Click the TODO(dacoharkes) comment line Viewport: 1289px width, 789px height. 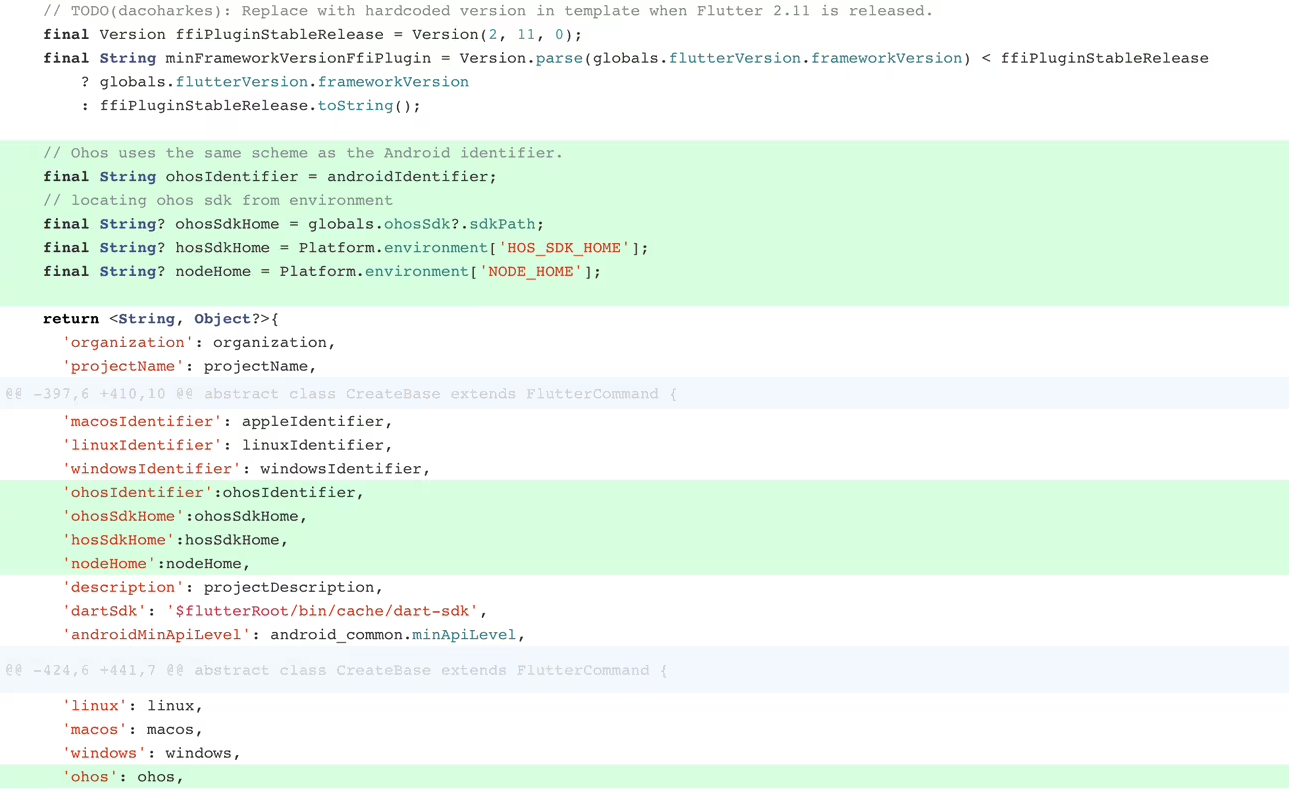[488, 11]
